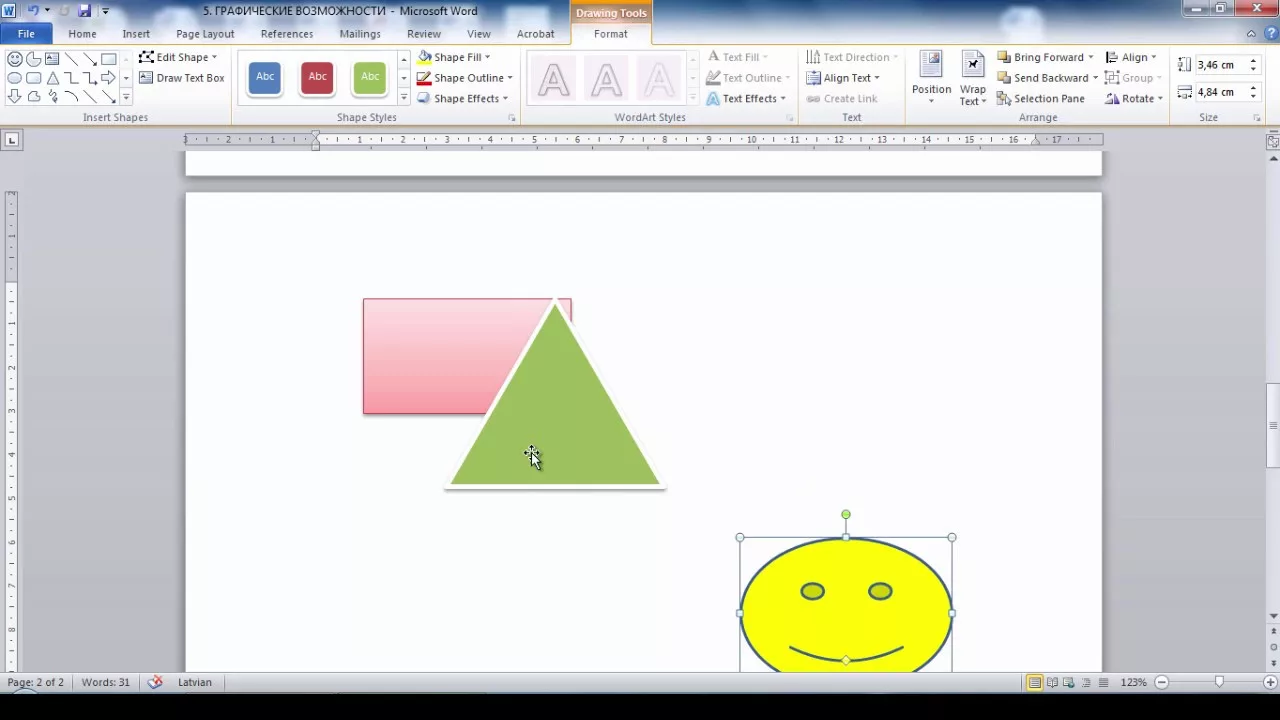This screenshot has width=1280, height=720.
Task: Pick the isosceles triangle shape tool
Action: (x=52, y=78)
